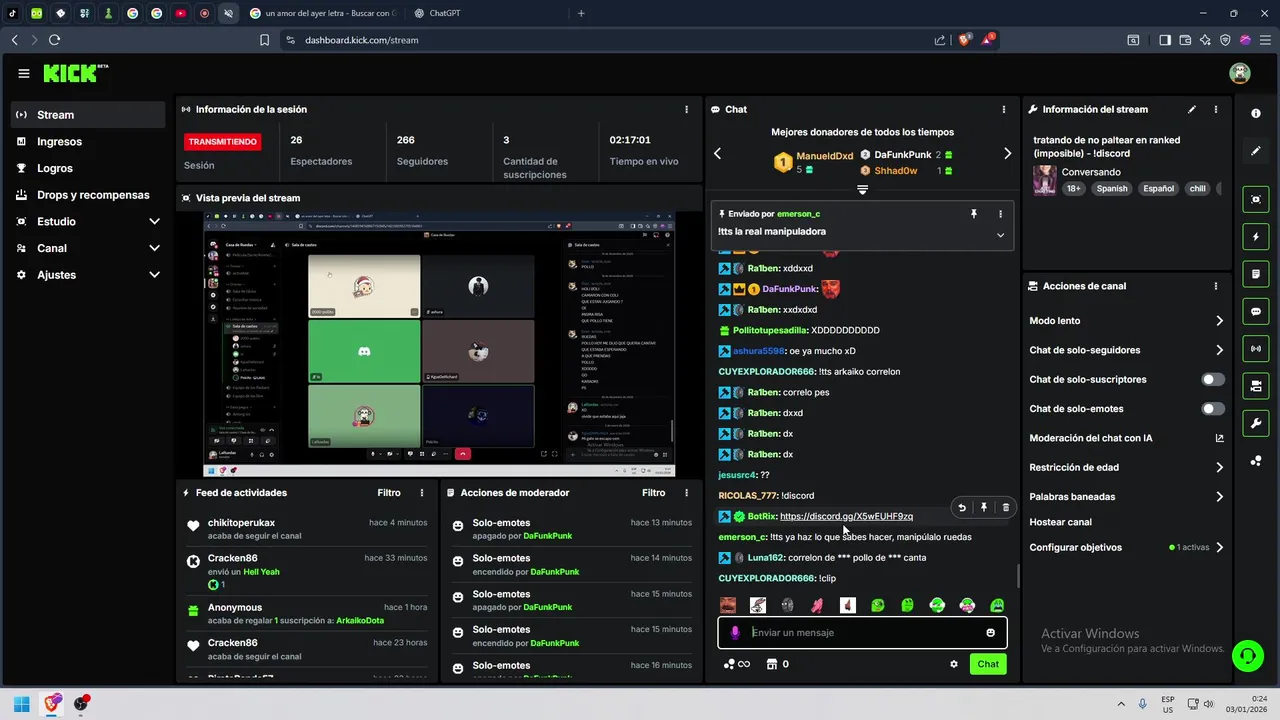Toggle Chat de solo-emotes switch
Image resolution: width=1280 pixels, height=720 pixels.
click(1213, 409)
